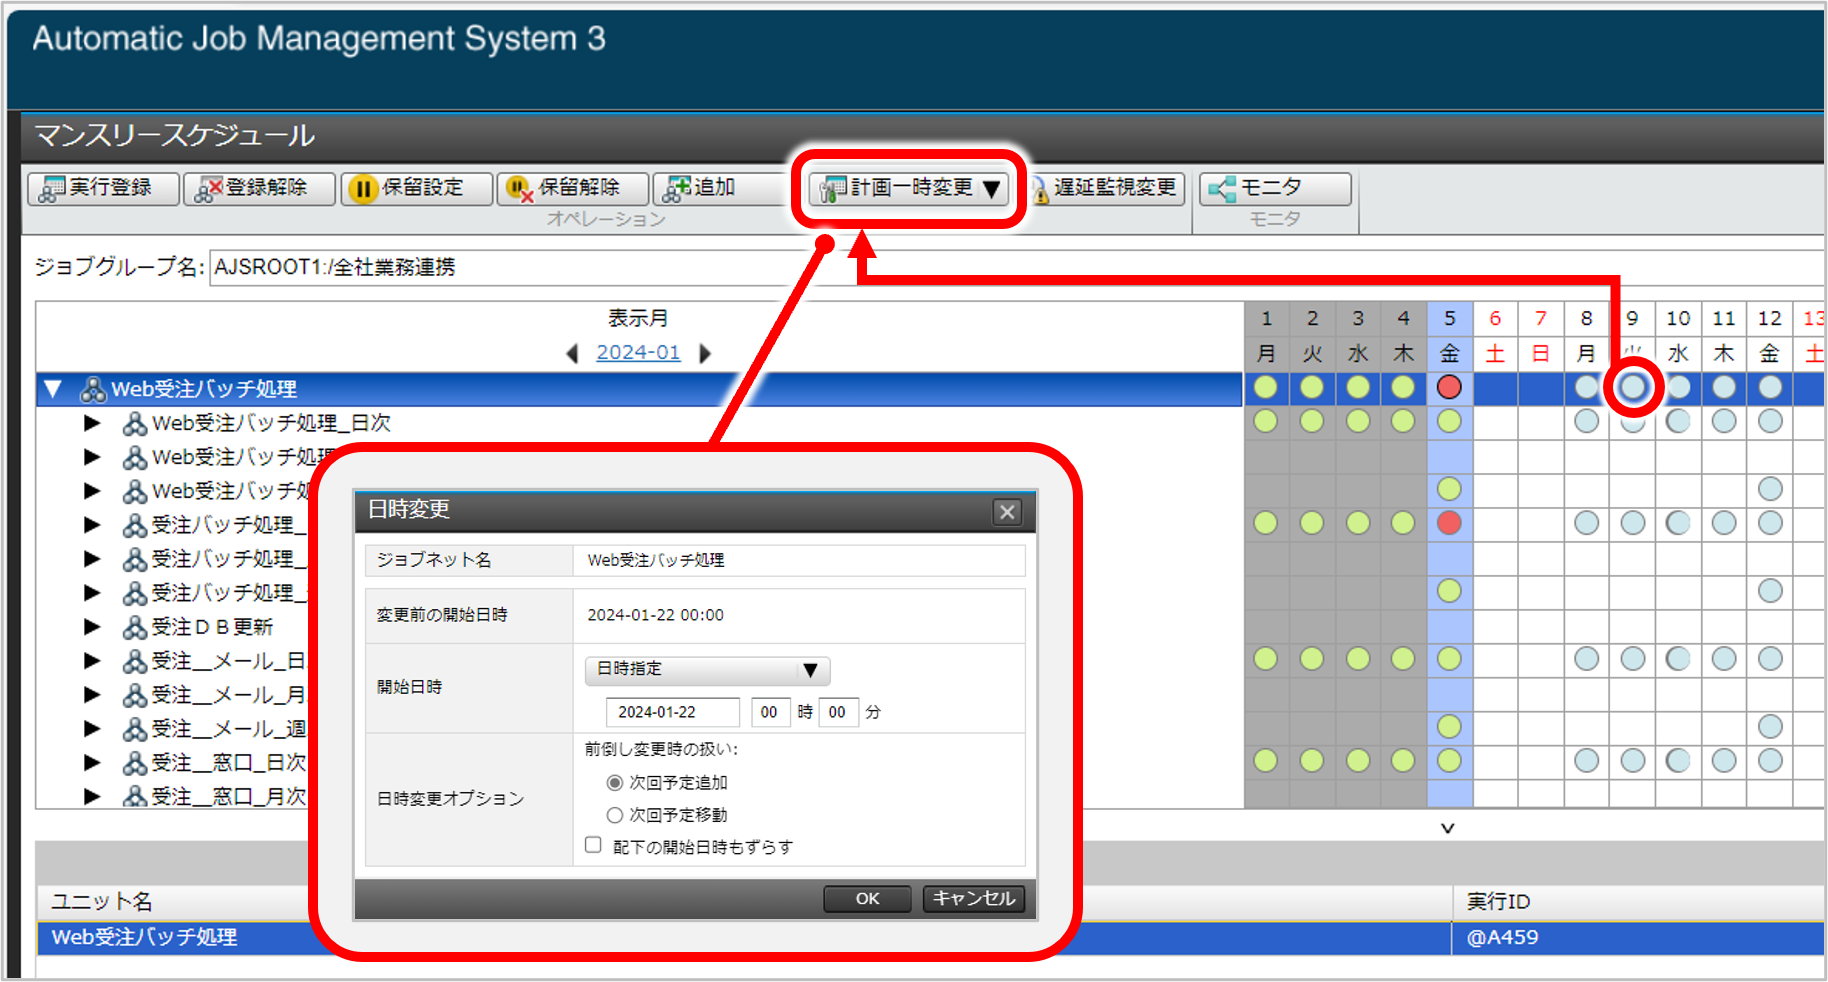This screenshot has width=1828, height=982.
Task: Click OK in 日時変更 dialog
Action: [867, 898]
